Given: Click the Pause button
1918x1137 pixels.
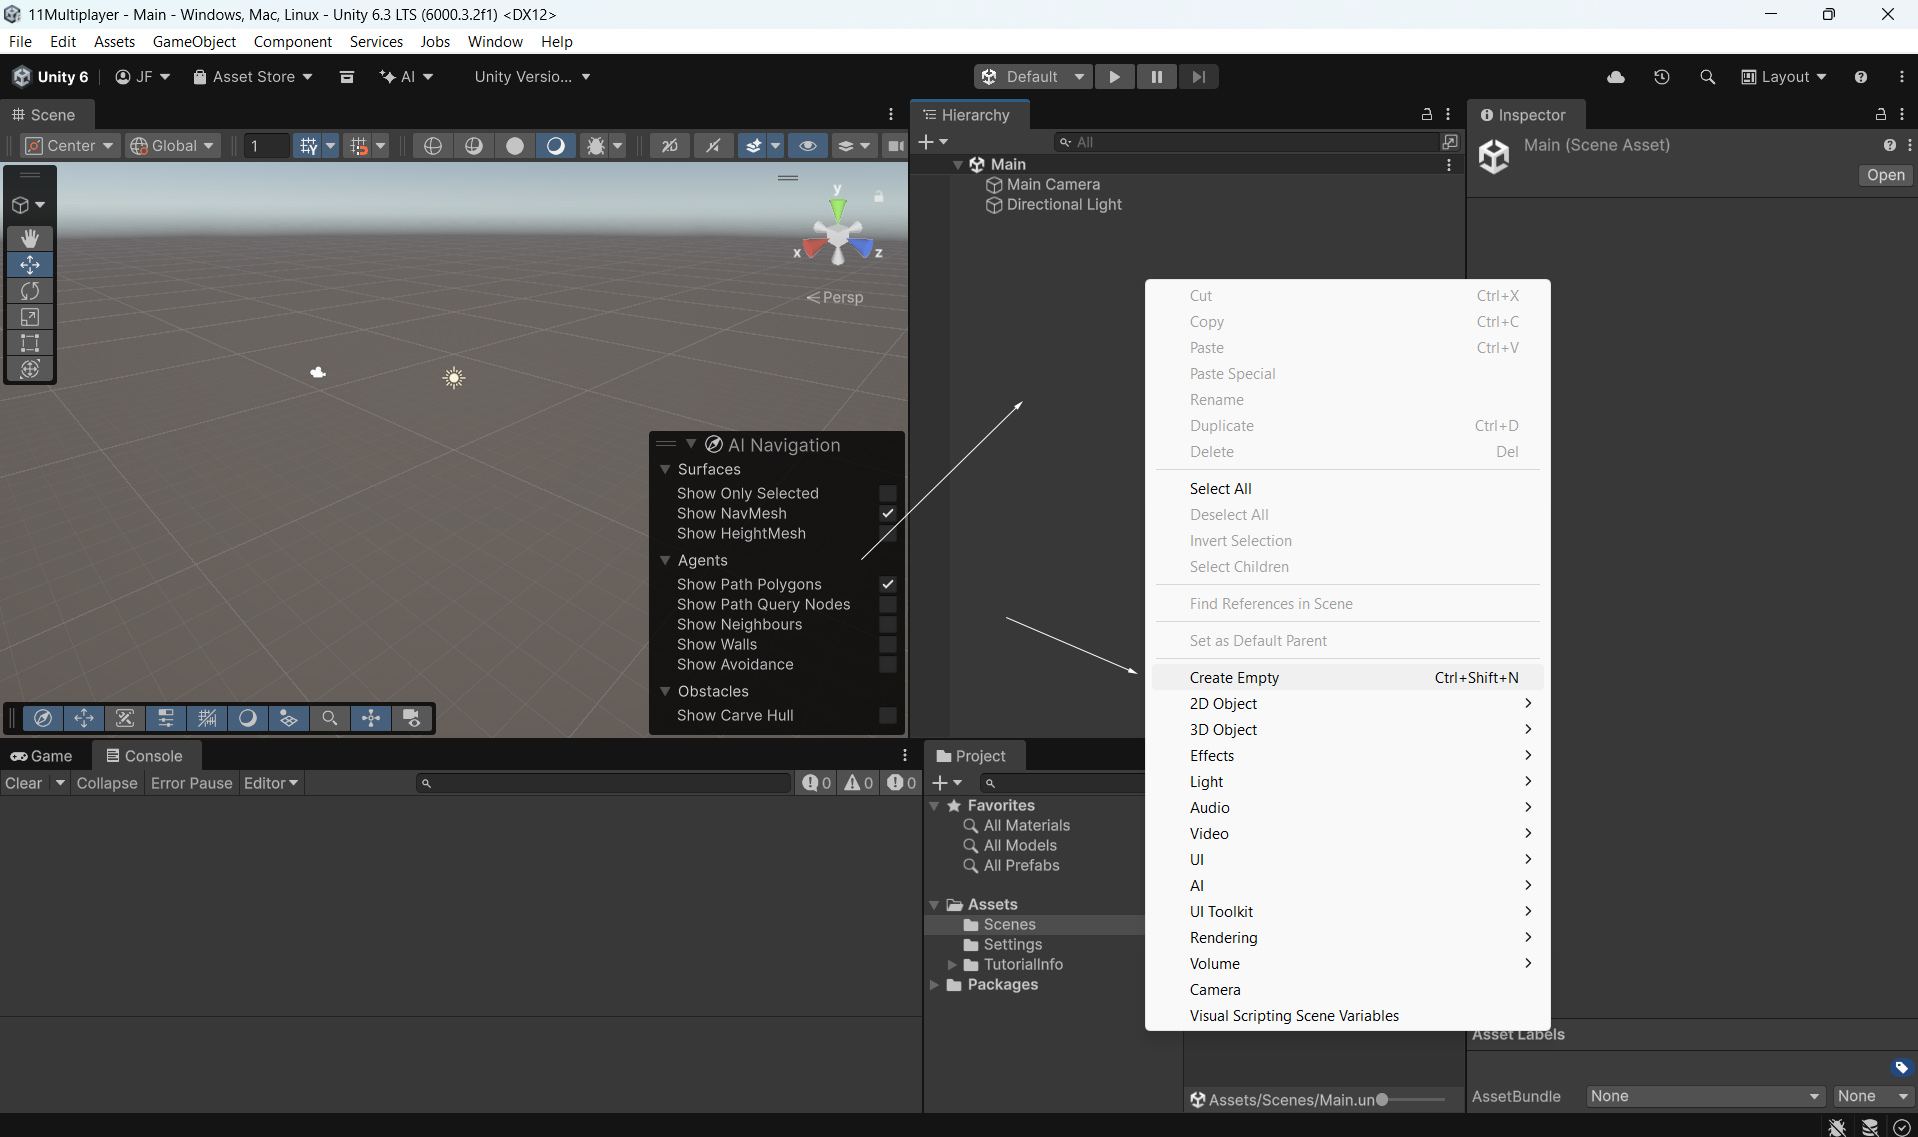Looking at the screenshot, I should coord(1156,77).
